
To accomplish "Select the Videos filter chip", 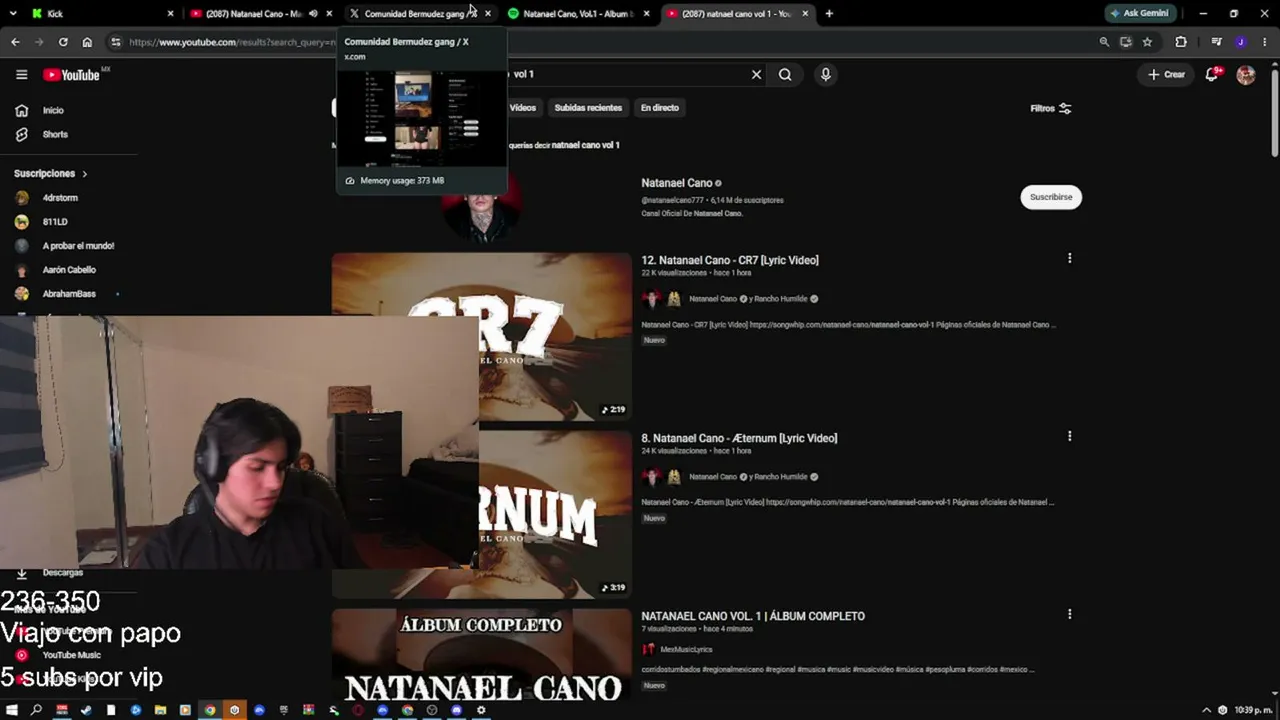I will pyautogui.click(x=523, y=108).
